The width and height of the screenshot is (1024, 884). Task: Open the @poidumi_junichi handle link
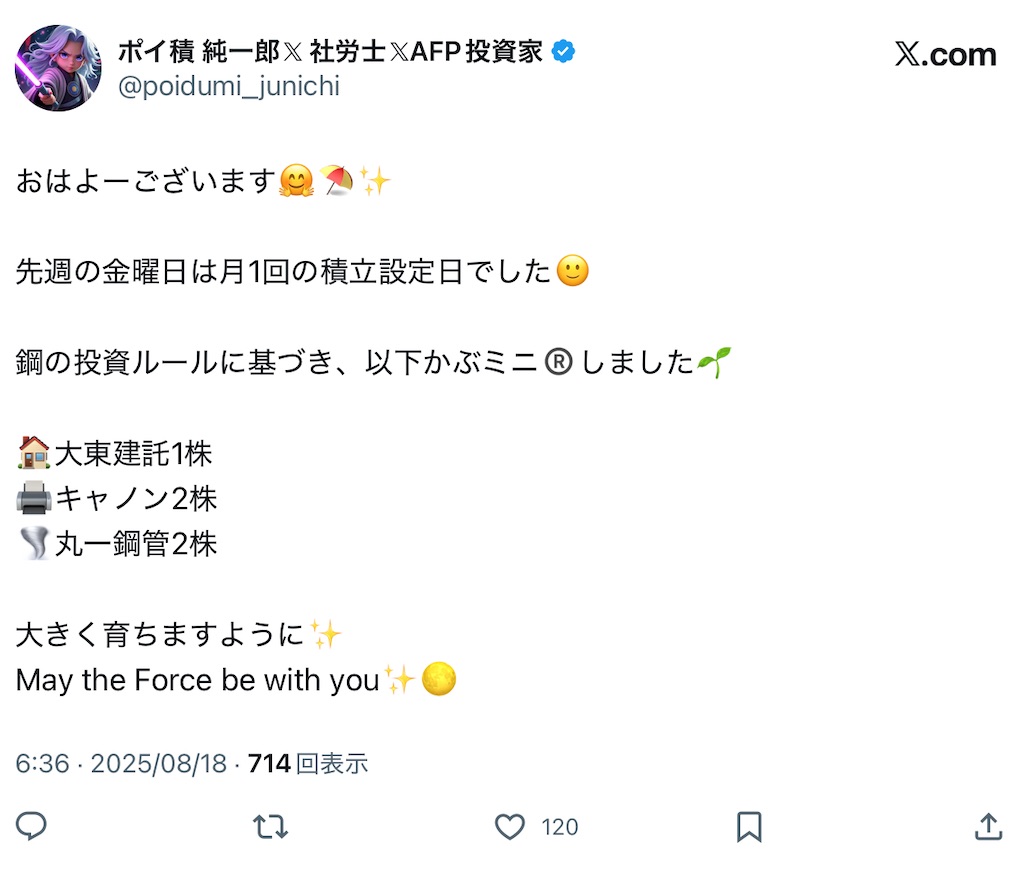pyautogui.click(x=229, y=87)
